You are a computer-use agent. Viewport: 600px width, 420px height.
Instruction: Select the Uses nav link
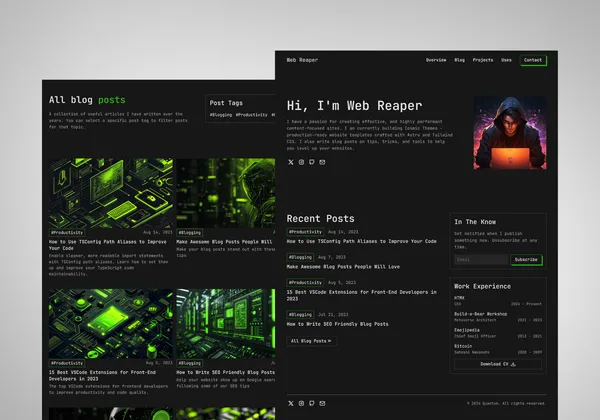coord(506,60)
